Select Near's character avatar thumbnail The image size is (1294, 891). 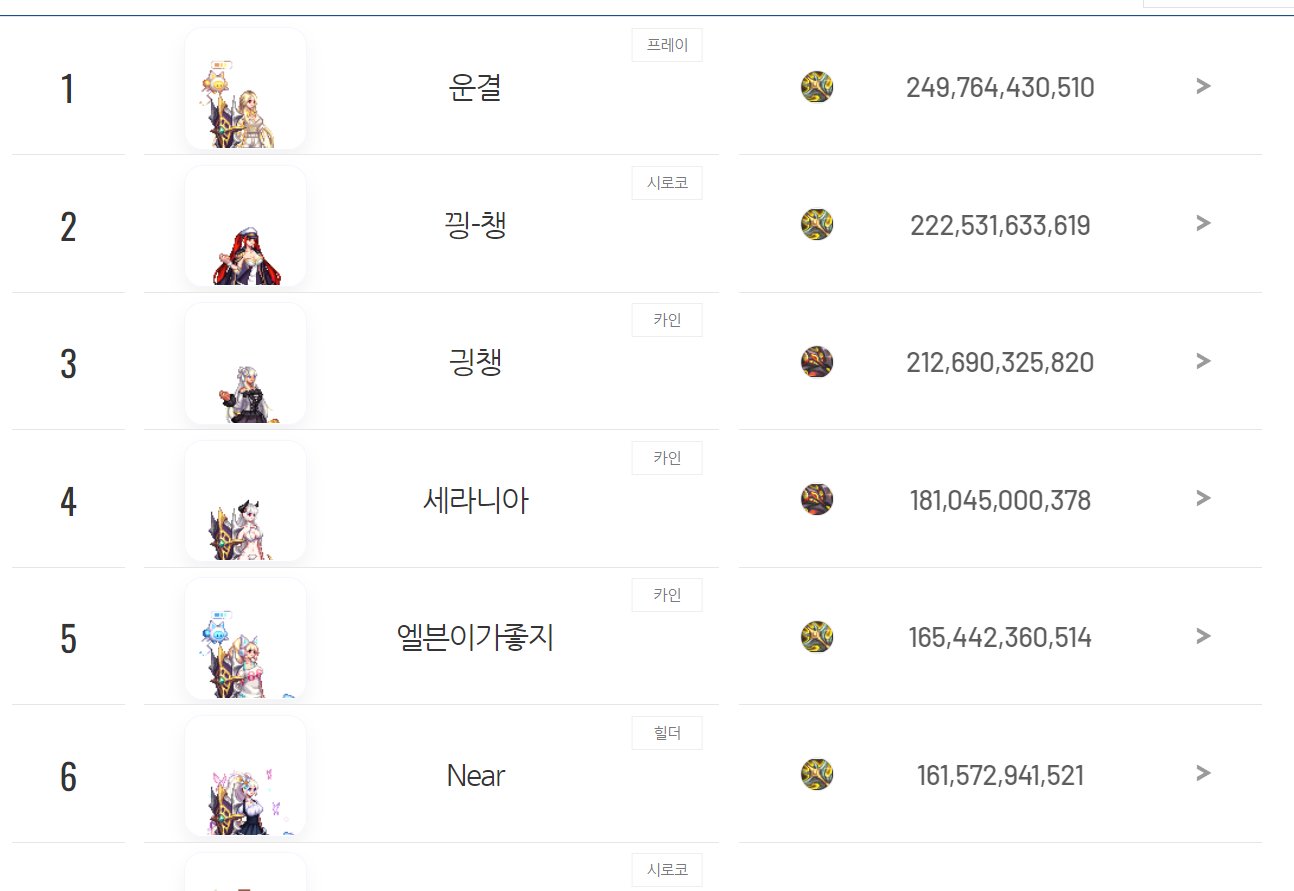click(245, 776)
